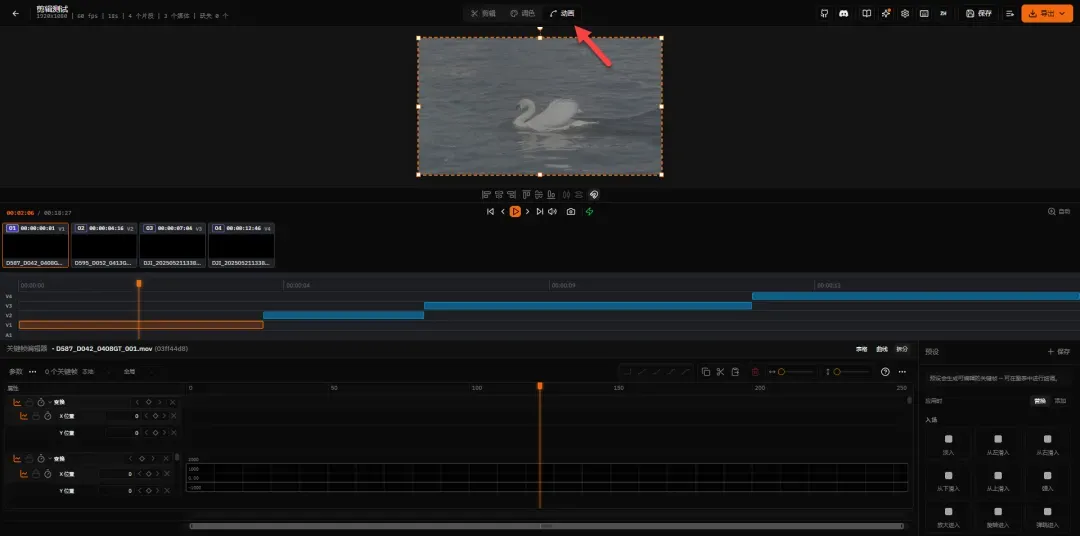Open the keyframe toolbar three-dot more menu
The height and width of the screenshot is (536, 1080).
[x=902, y=372]
